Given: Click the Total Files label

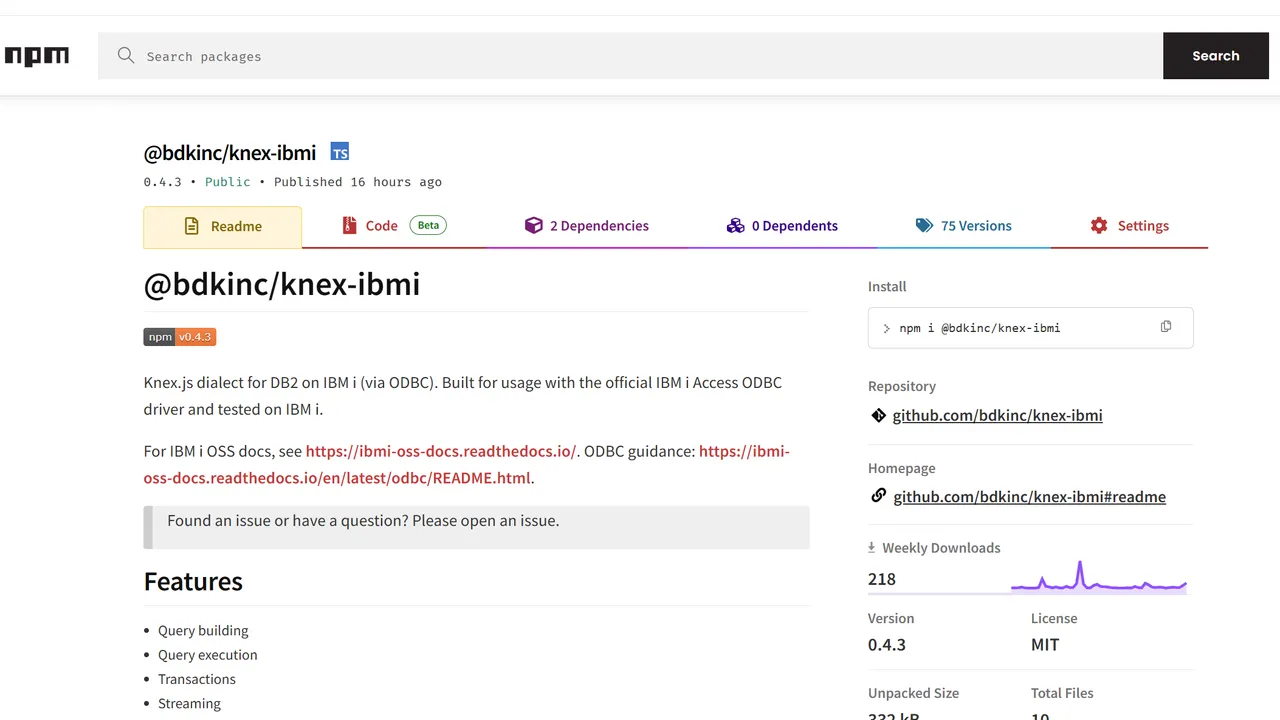Looking at the screenshot, I should tap(1062, 693).
